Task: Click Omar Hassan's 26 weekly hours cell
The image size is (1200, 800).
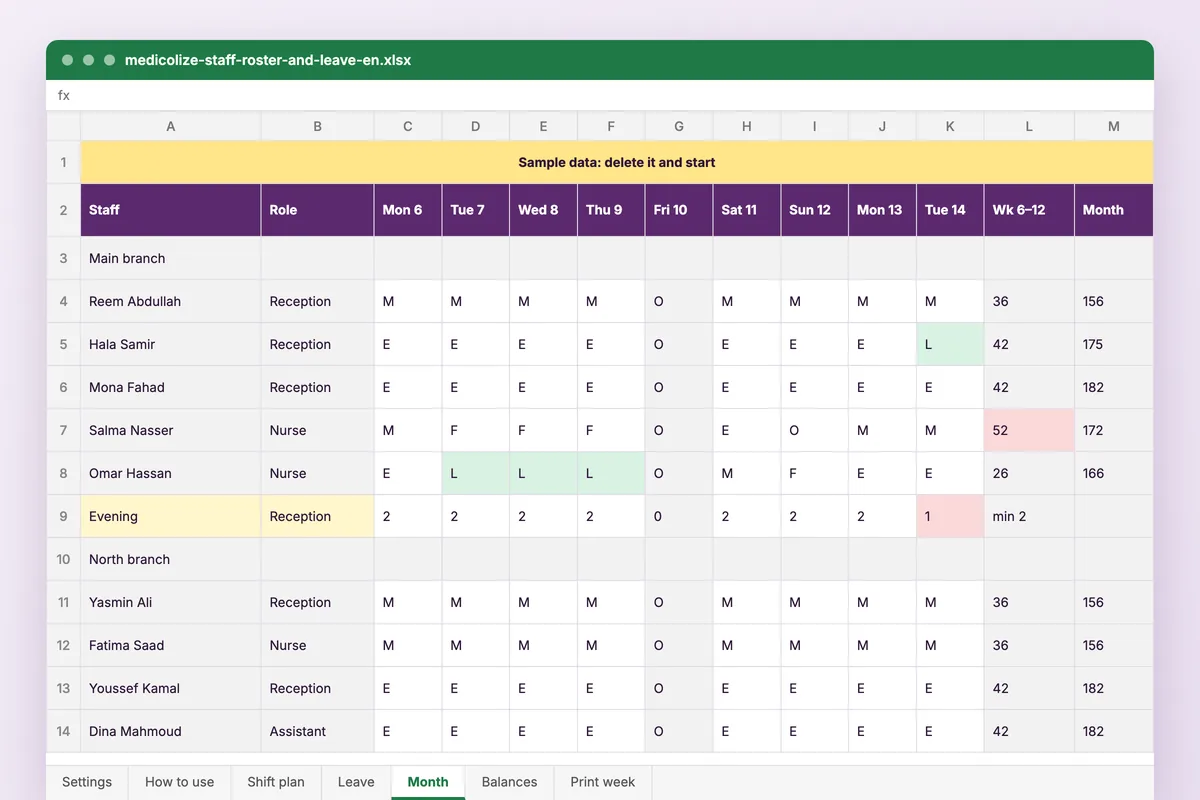Action: pyautogui.click(x=1029, y=473)
